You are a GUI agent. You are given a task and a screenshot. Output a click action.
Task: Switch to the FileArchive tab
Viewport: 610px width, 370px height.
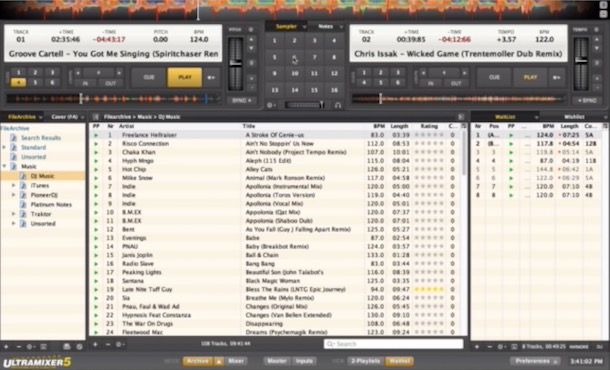[22, 117]
